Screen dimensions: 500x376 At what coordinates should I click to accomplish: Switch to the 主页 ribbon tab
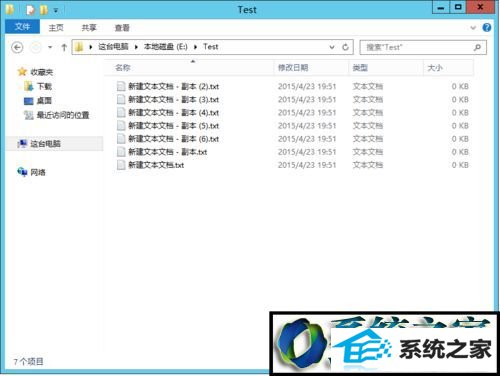56,28
